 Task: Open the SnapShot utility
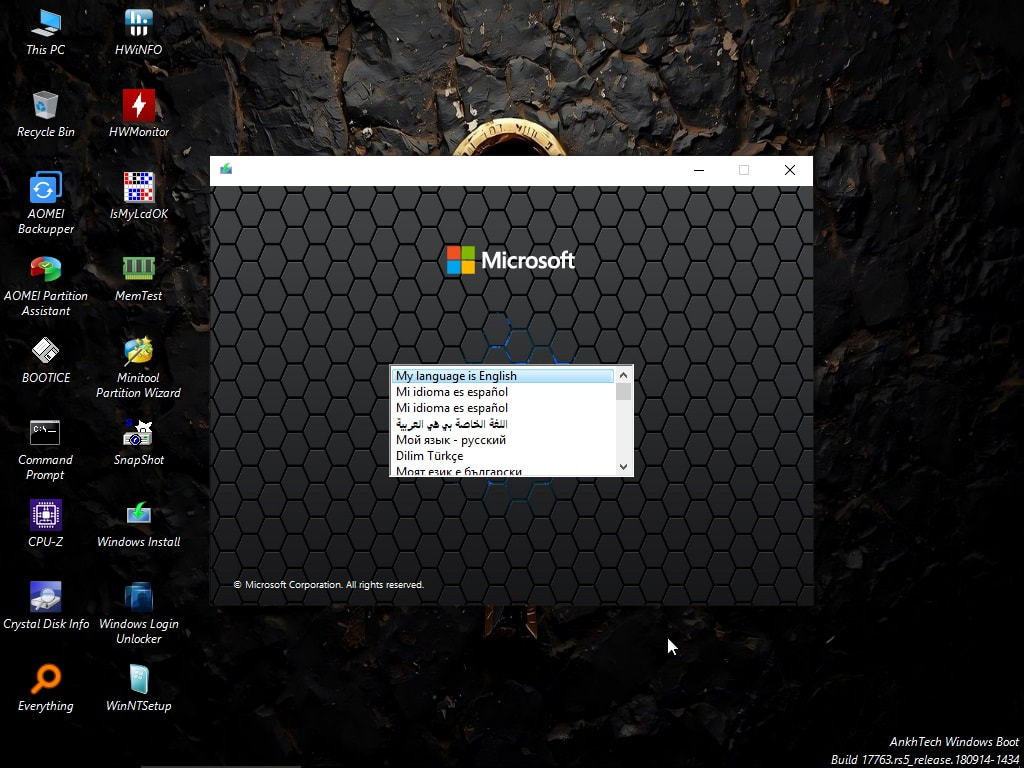tap(137, 434)
